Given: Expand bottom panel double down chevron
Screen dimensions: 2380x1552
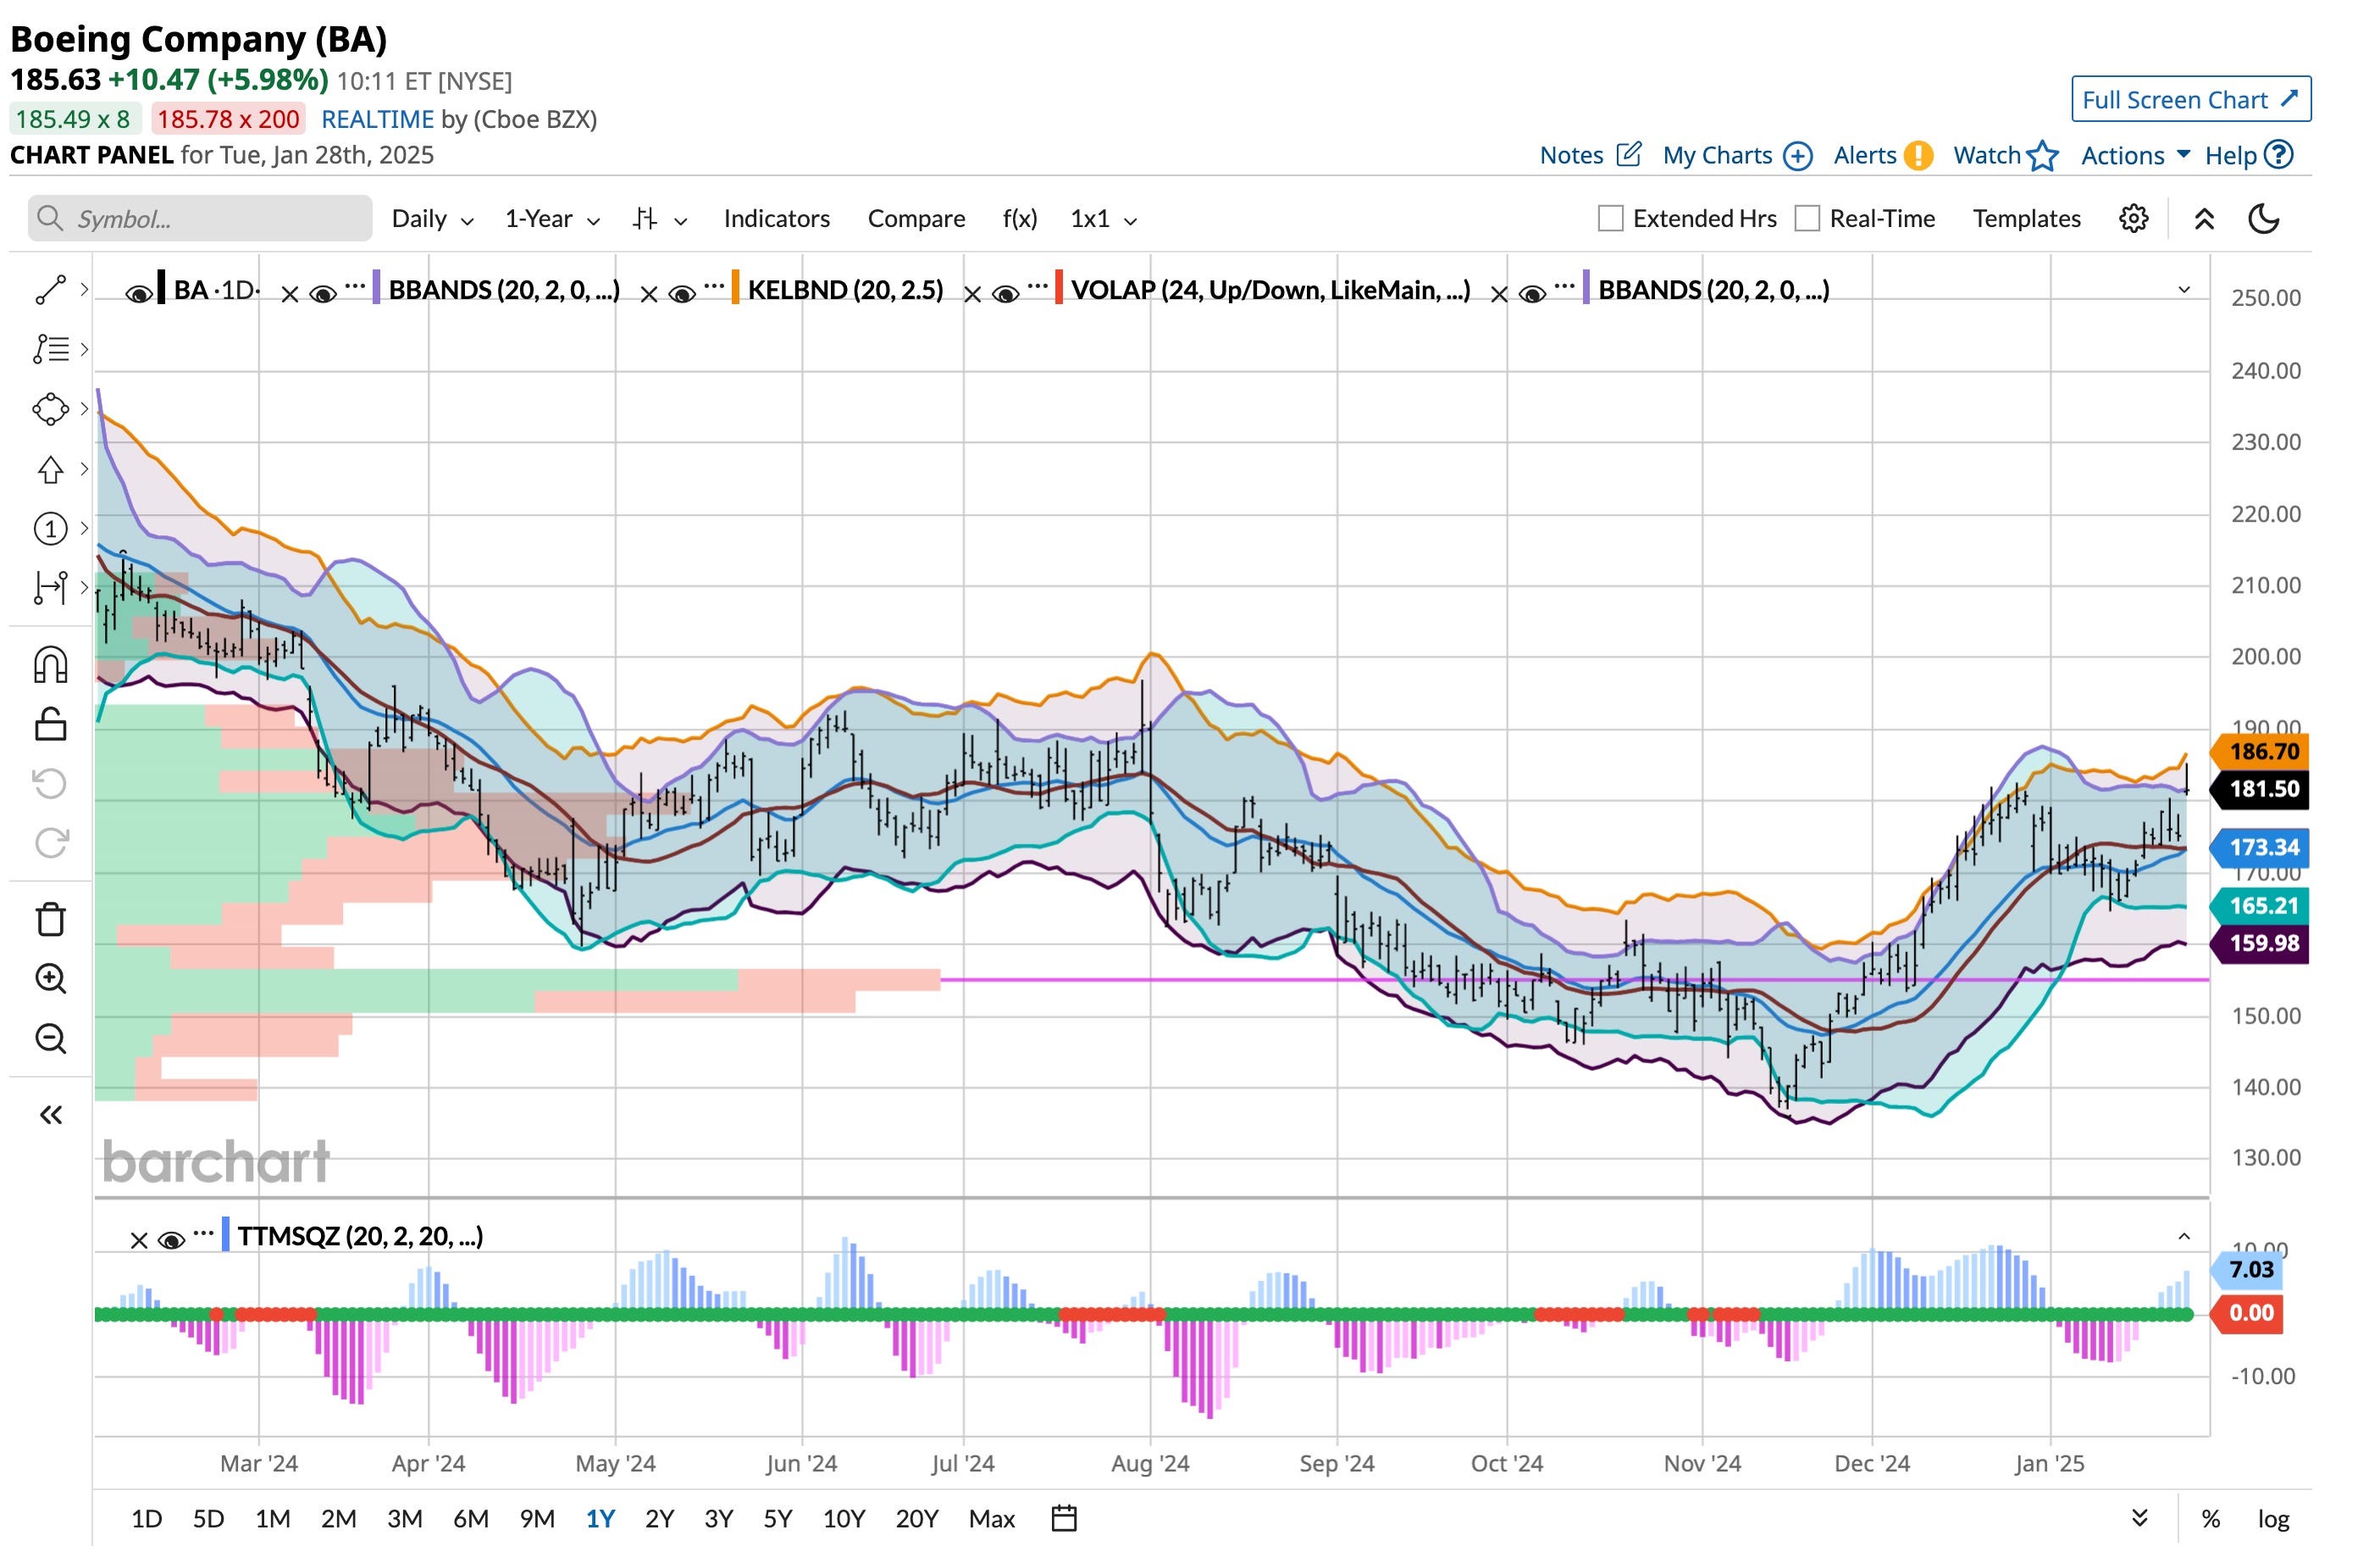Looking at the screenshot, I should coord(2140,1518).
